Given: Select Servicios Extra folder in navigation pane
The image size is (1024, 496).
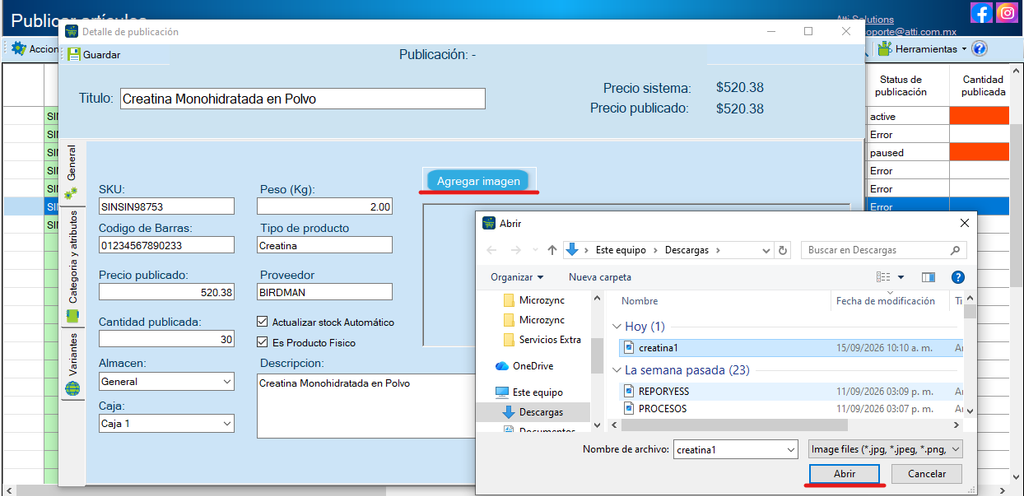Looking at the screenshot, I should 550,339.
